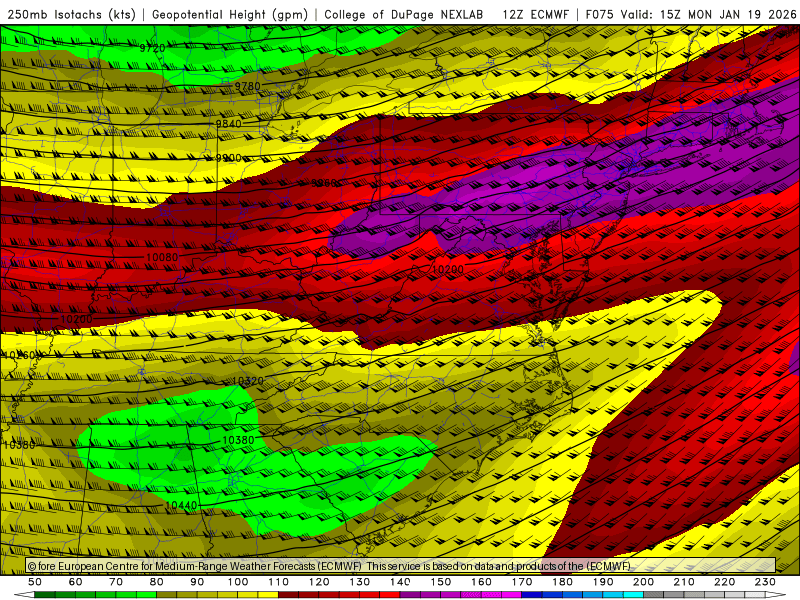Click the 9840 height contour label
Screen dimensions: 800x600
pos(228,123)
